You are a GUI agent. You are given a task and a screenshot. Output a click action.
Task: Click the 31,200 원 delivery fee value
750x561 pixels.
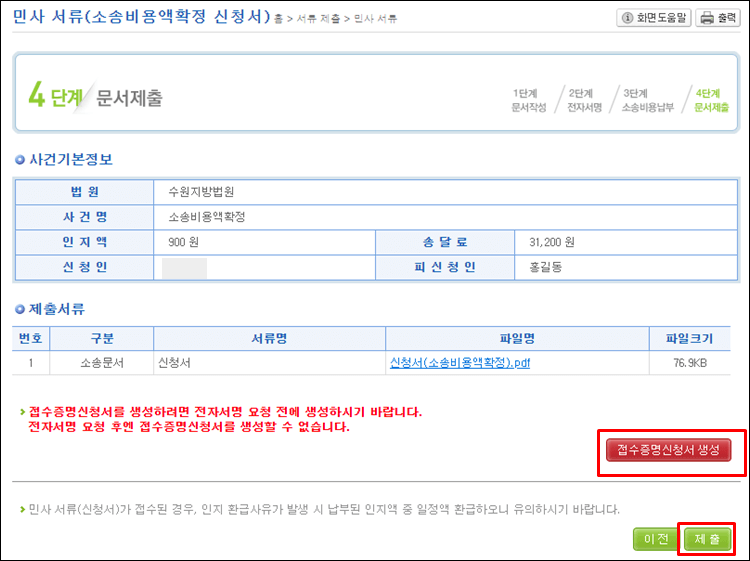point(551,242)
